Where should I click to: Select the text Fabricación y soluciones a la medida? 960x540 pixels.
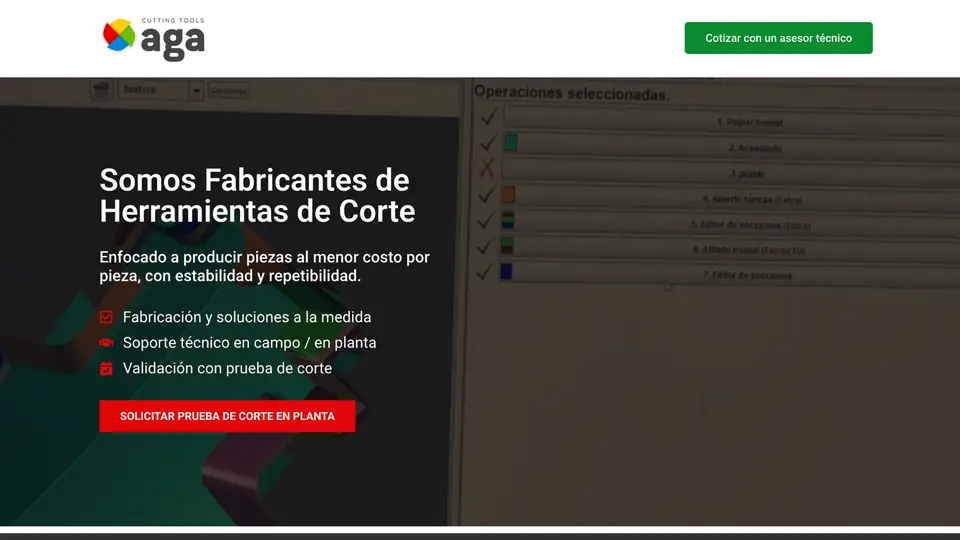click(247, 317)
